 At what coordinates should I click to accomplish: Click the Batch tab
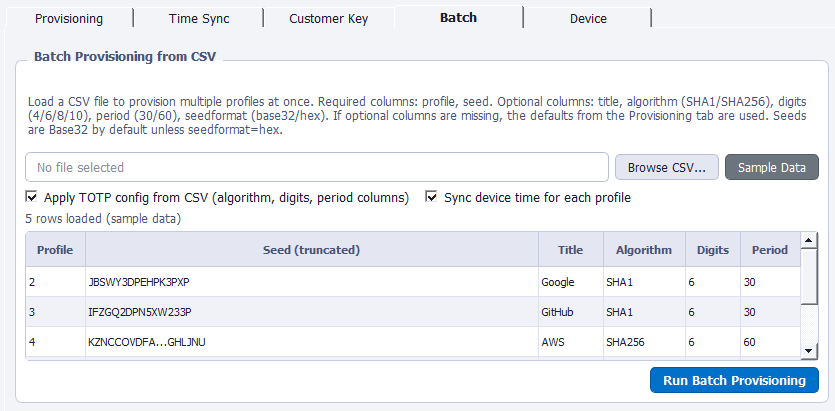tap(458, 18)
